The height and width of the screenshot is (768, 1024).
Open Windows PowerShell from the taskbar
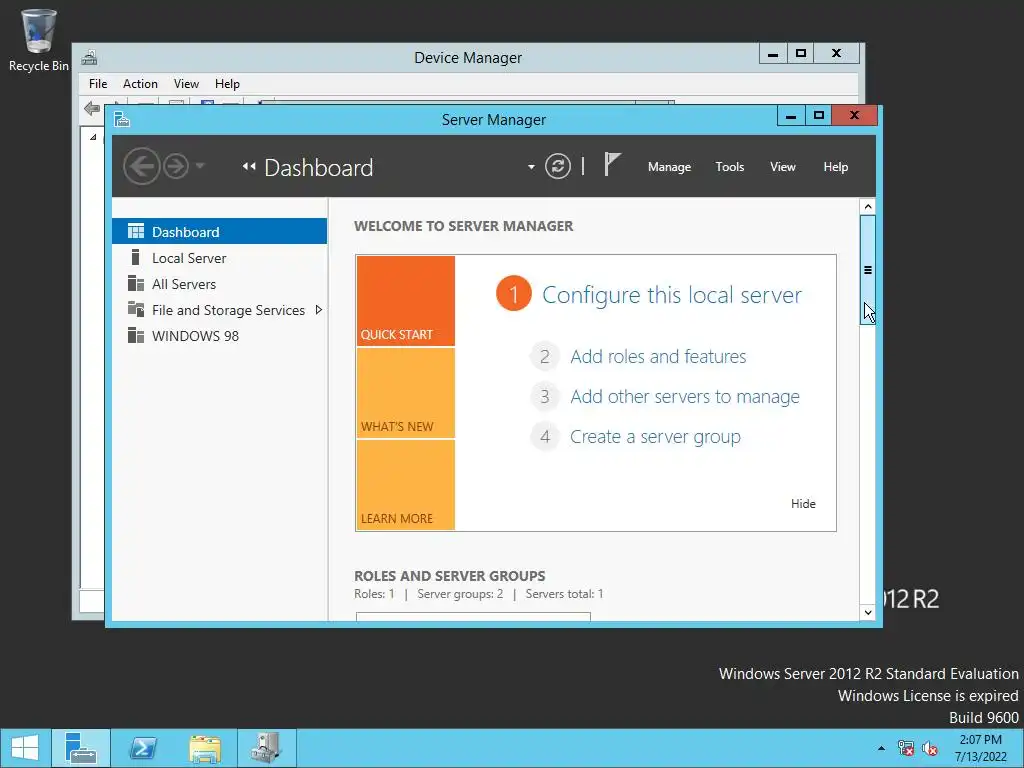pyautogui.click(x=143, y=748)
